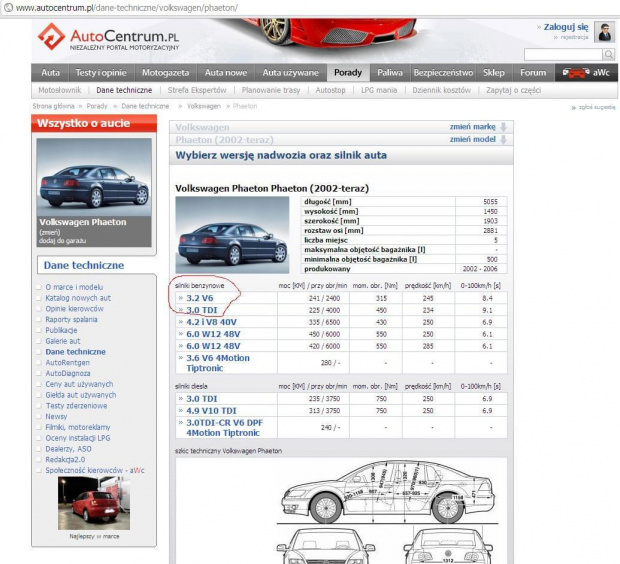
Task: Open Zapytaj o części submenu item
Action: [x=514, y=90]
